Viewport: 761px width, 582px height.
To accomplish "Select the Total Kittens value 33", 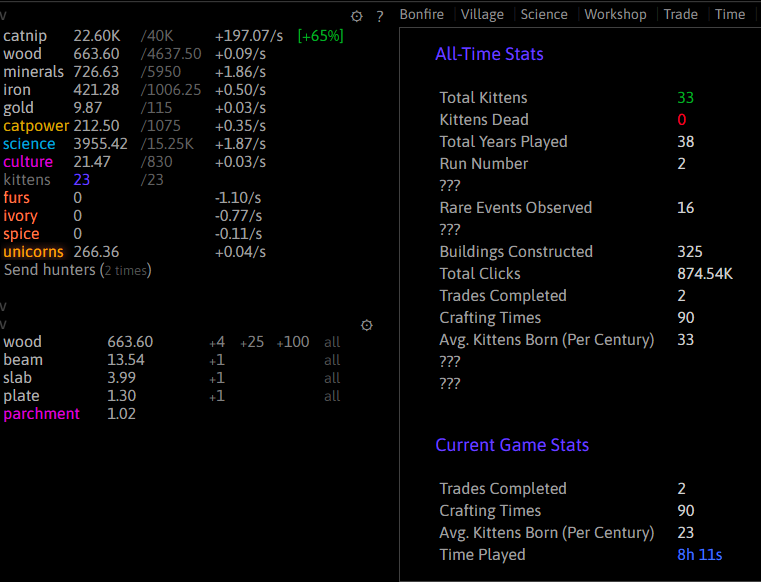I will click(685, 98).
